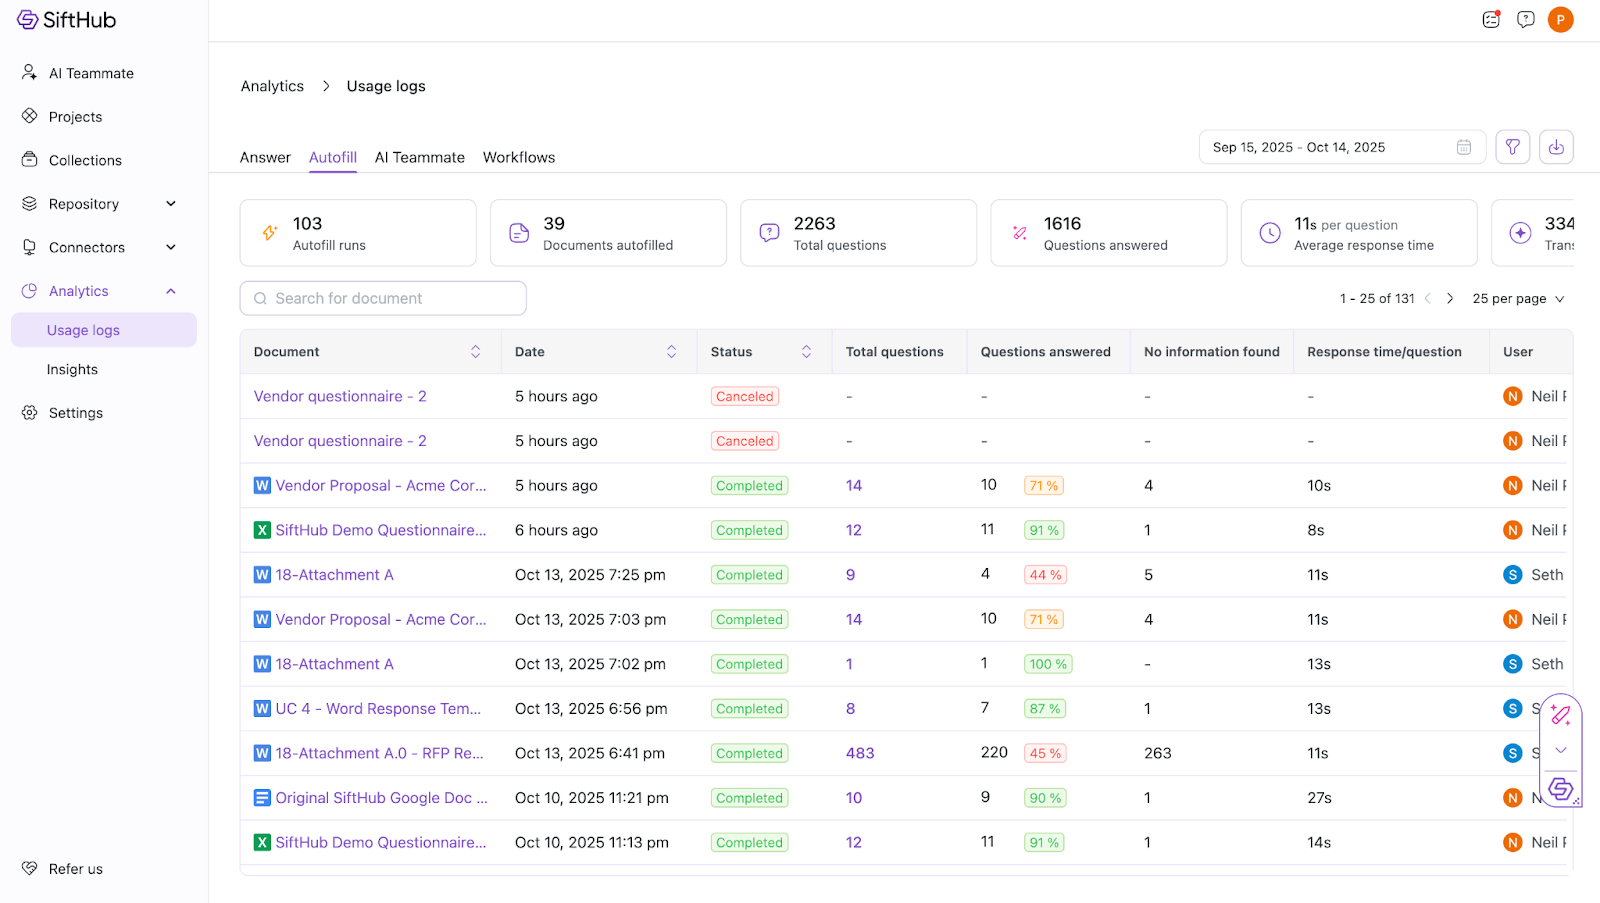Expand the Connectors sidebar section
The width and height of the screenshot is (1600, 903).
[x=171, y=247]
